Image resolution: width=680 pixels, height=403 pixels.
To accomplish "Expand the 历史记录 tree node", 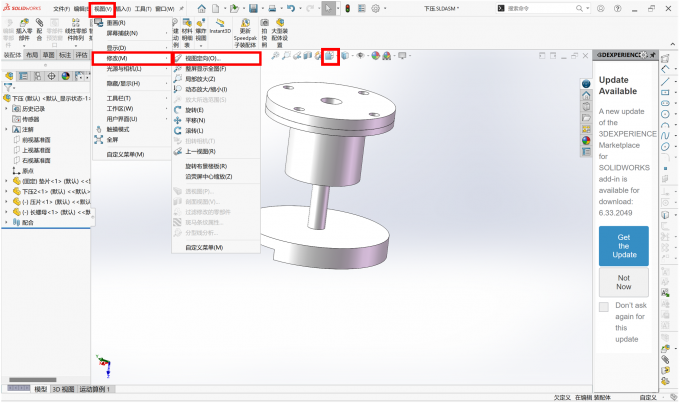I will 7,108.
